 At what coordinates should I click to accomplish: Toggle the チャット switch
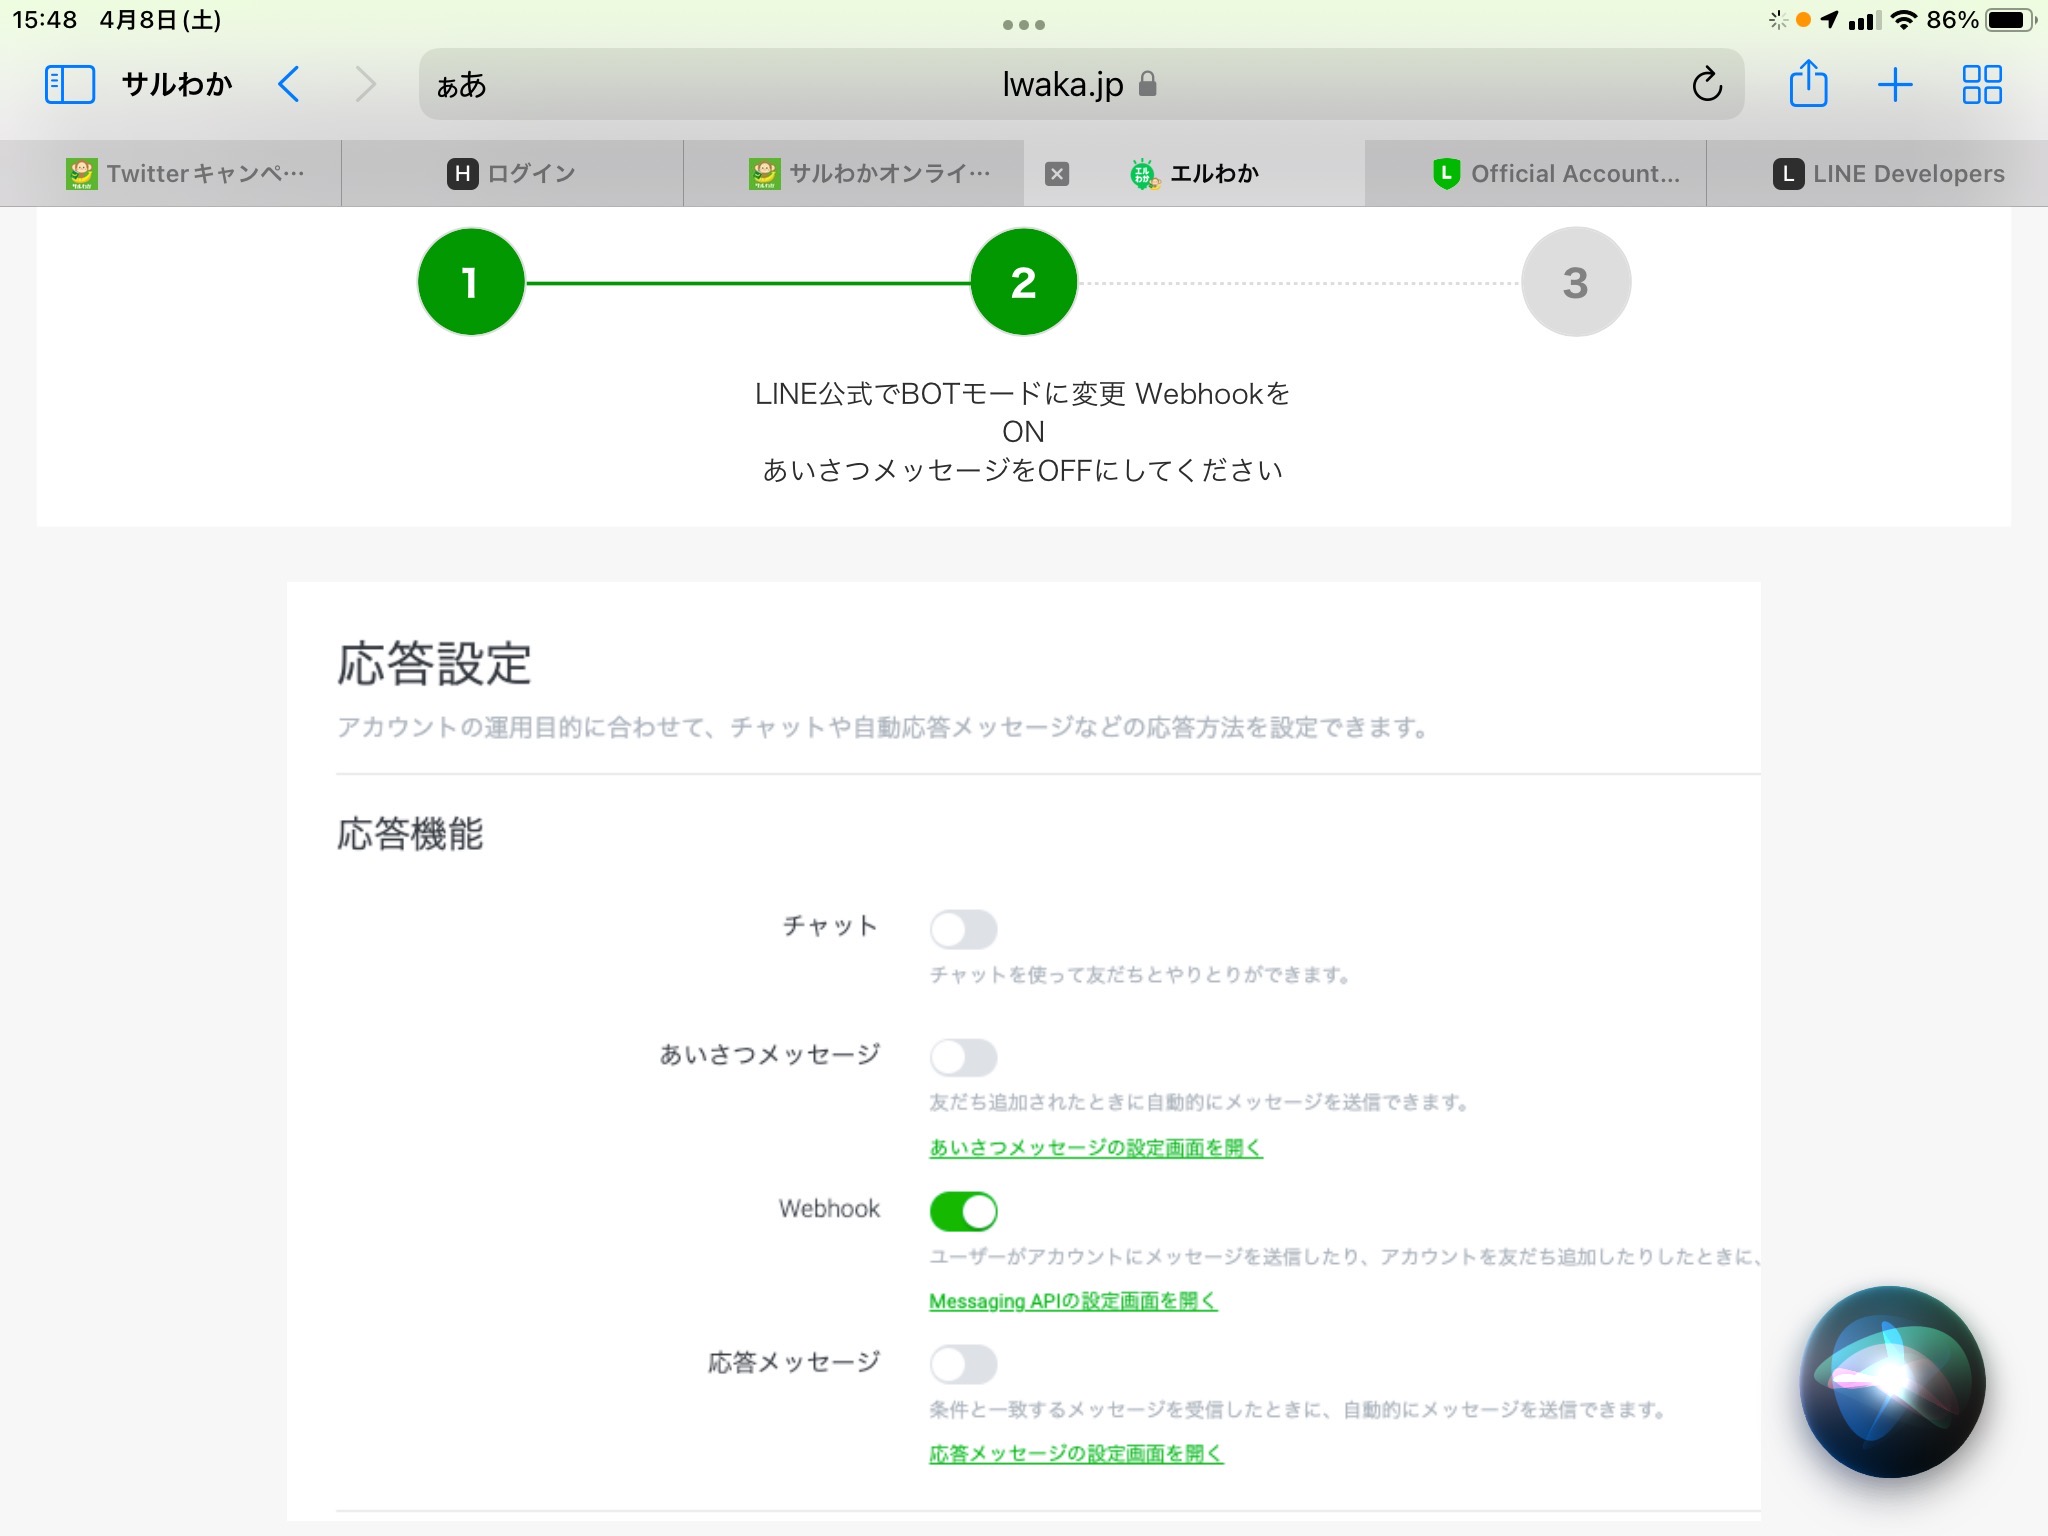coord(963,929)
